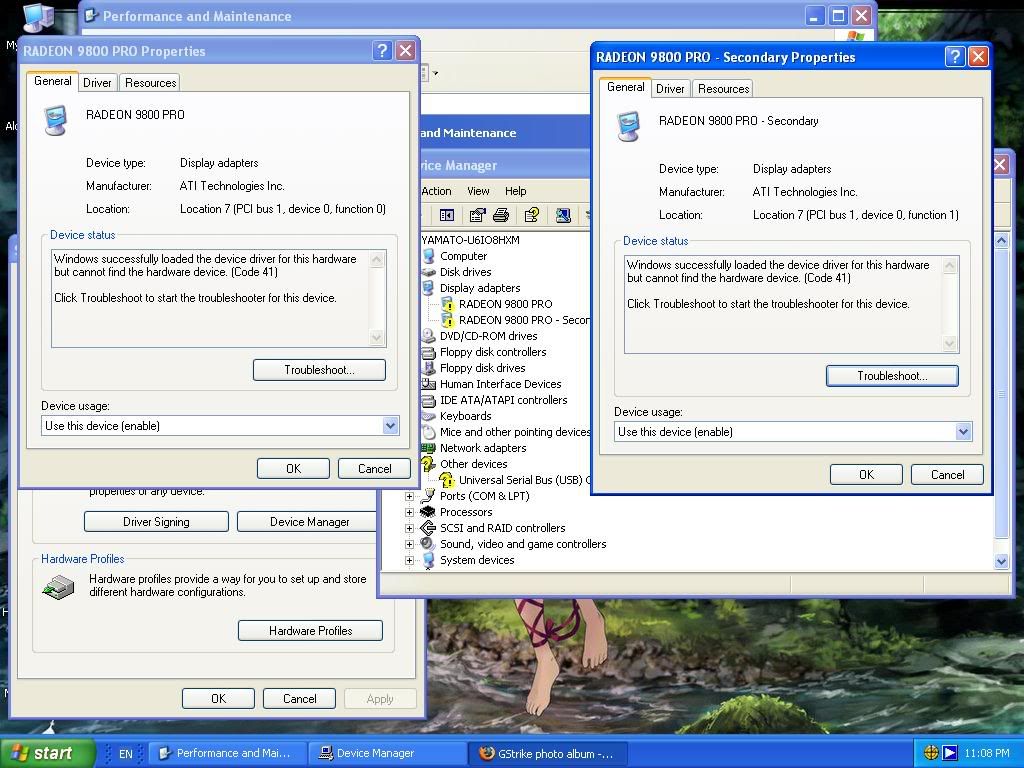Click the Sound, video and game controllers icon

[x=428, y=544]
